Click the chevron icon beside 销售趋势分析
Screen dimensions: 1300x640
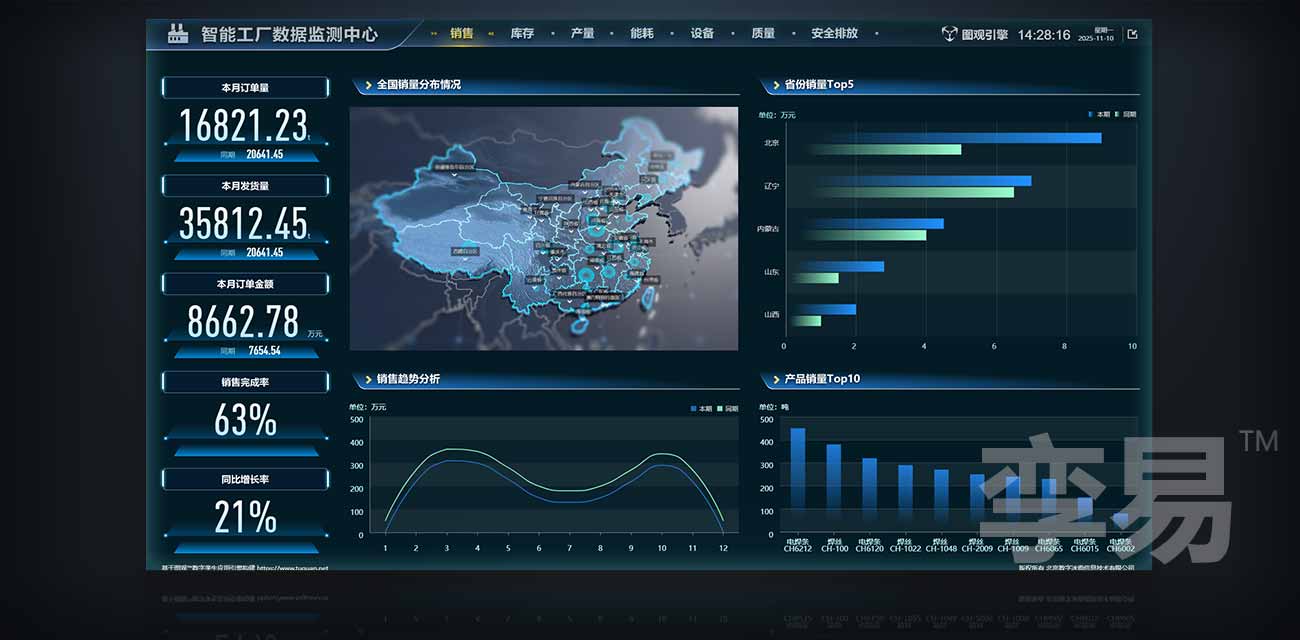[368, 380]
